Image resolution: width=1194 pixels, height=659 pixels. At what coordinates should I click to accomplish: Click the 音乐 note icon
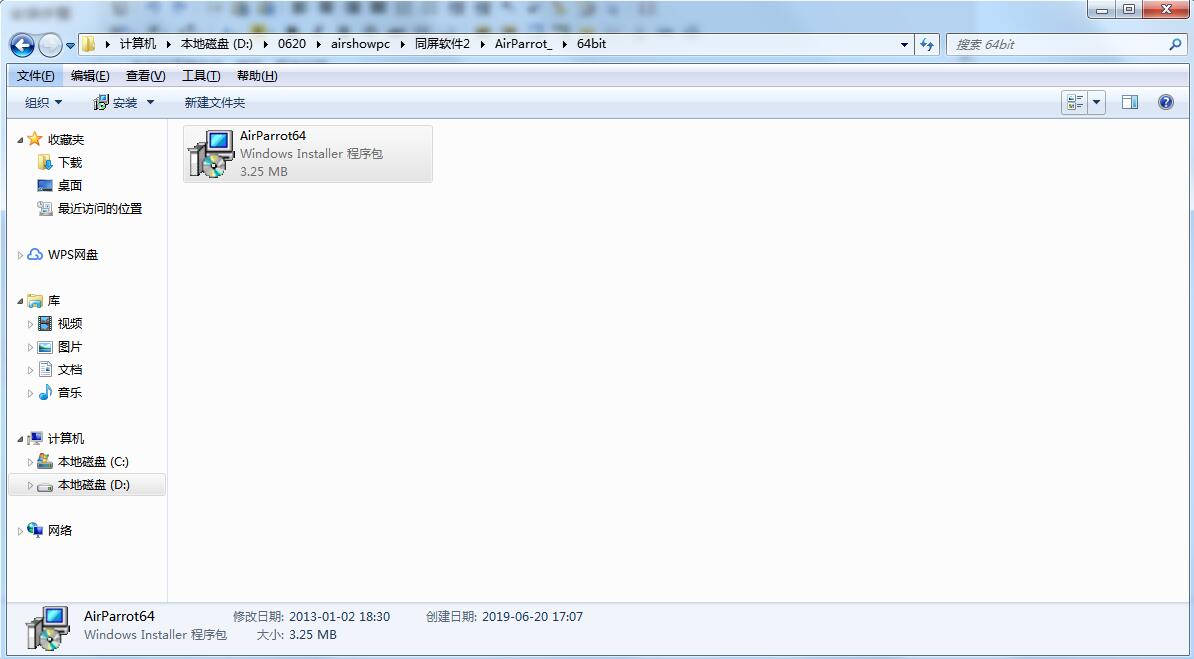(45, 392)
